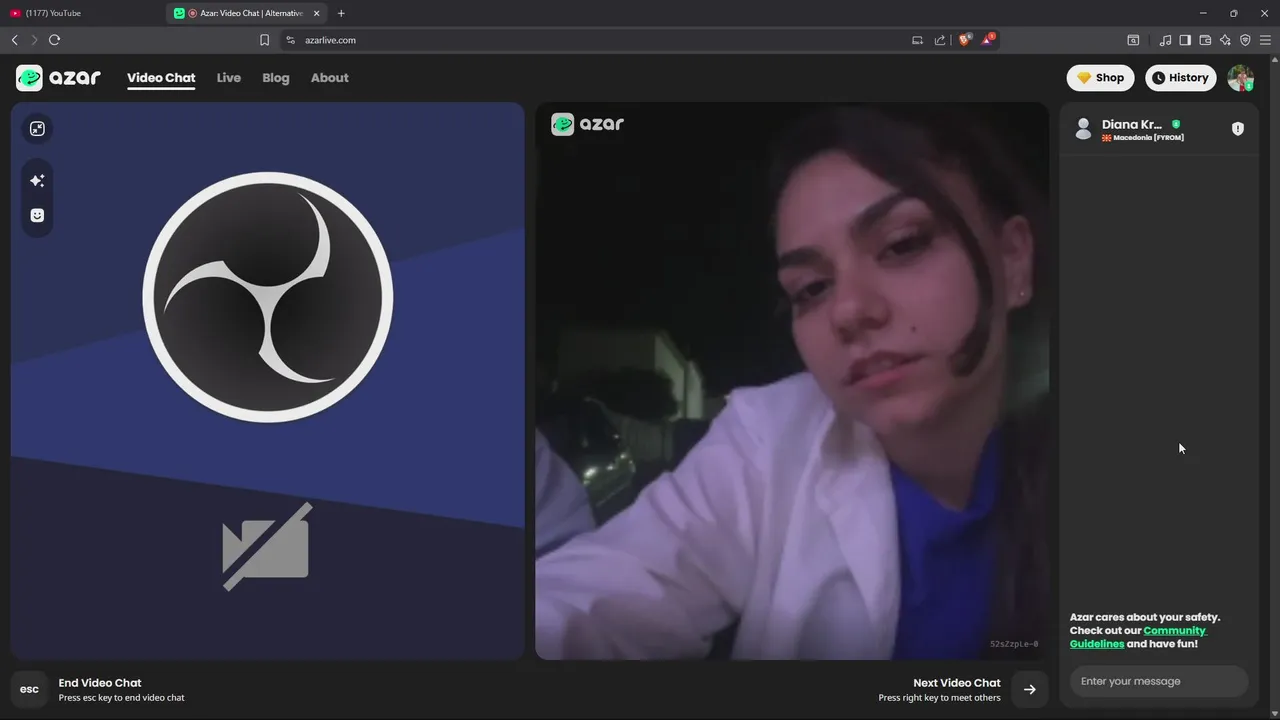Click the camera disabled icon
Image resolution: width=1280 pixels, height=720 pixels.
click(x=266, y=547)
